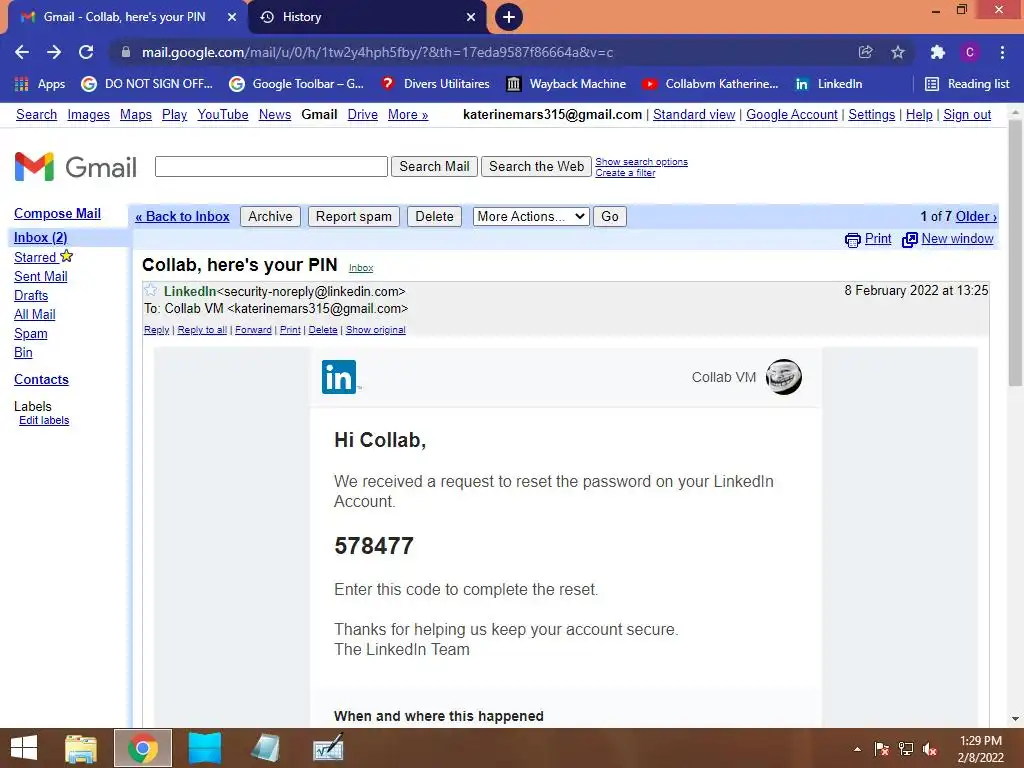Click the Archive button

[x=270, y=217]
